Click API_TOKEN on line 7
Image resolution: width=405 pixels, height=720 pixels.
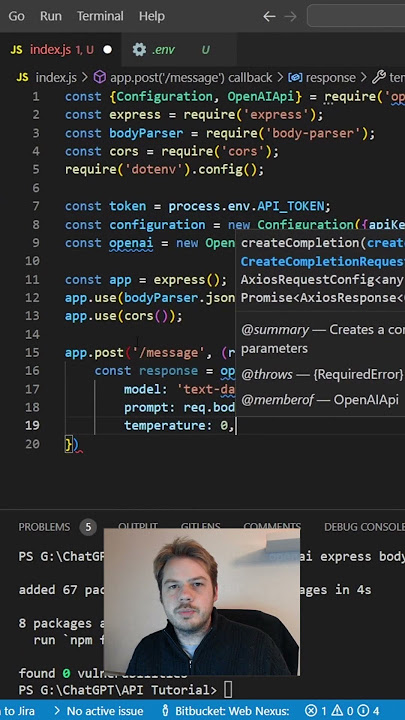tap(290, 206)
